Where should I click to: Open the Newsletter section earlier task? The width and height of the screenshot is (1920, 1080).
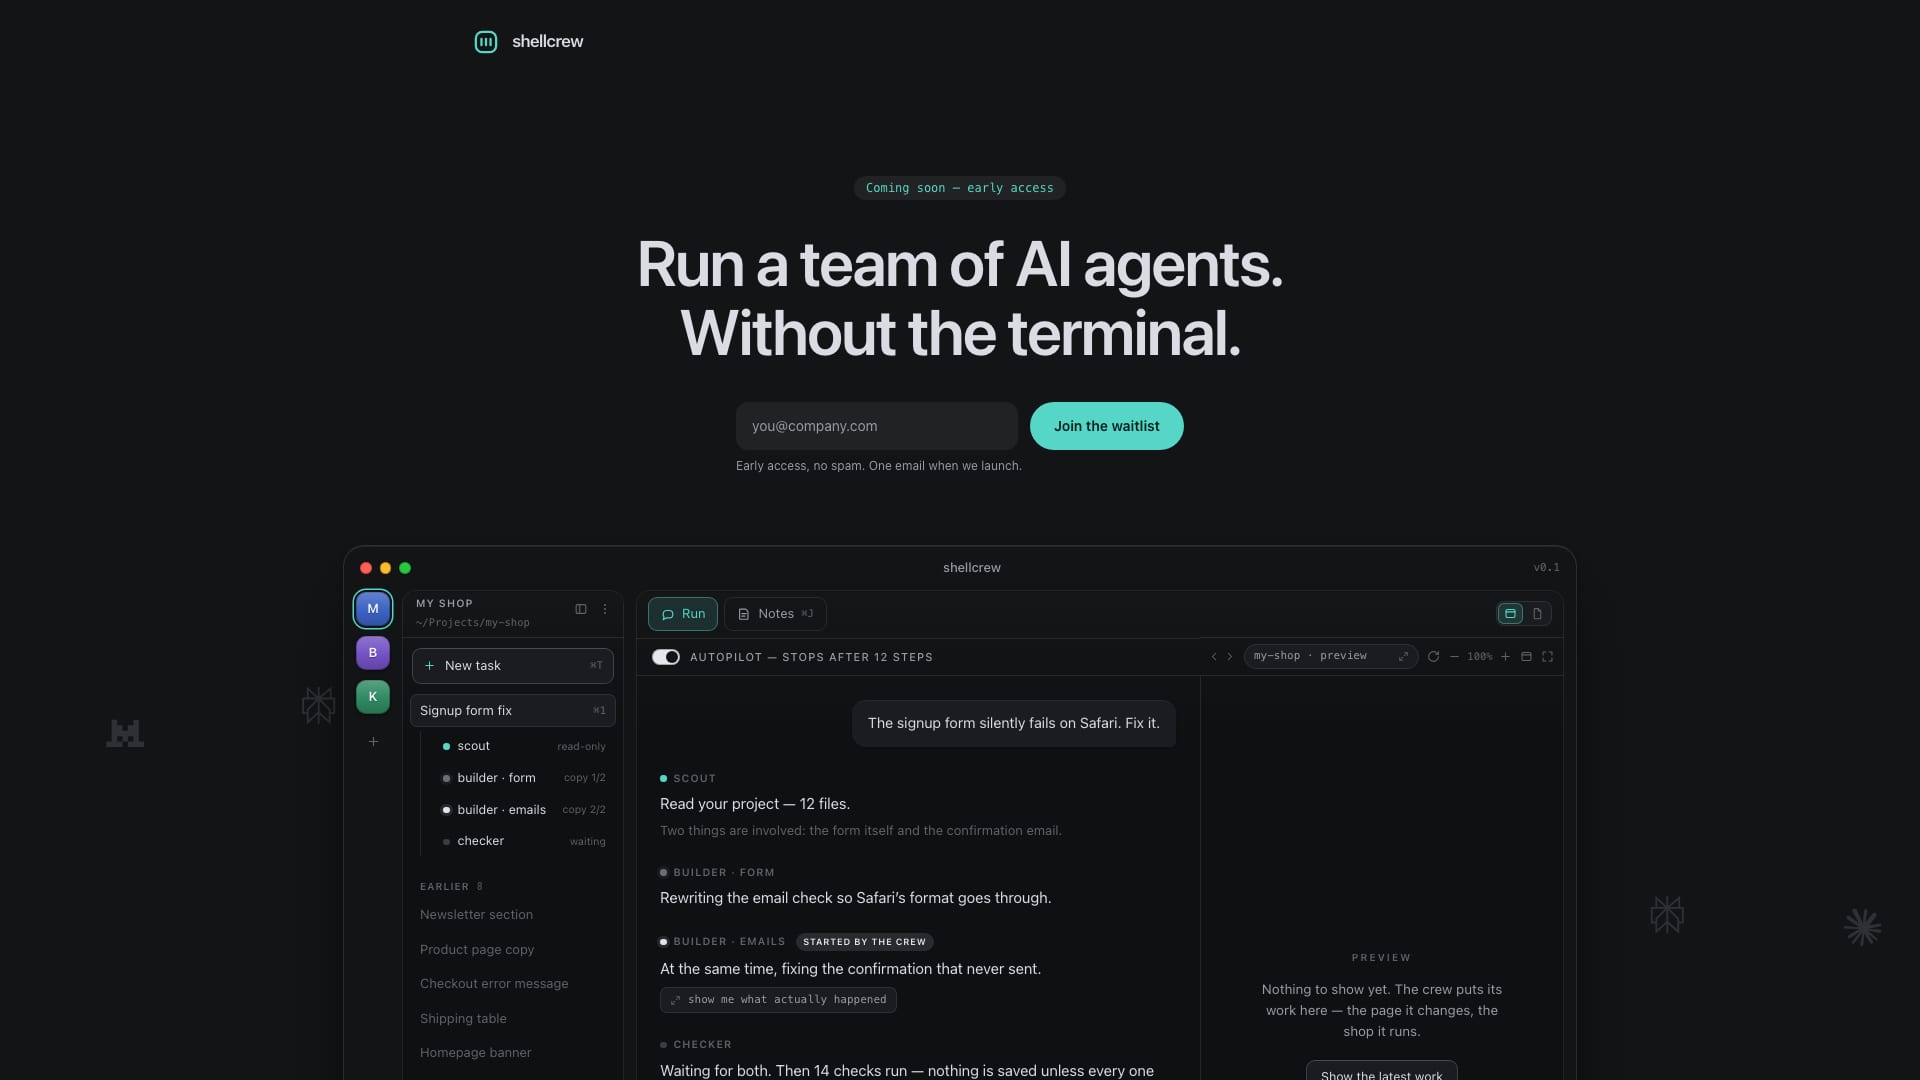tap(476, 915)
